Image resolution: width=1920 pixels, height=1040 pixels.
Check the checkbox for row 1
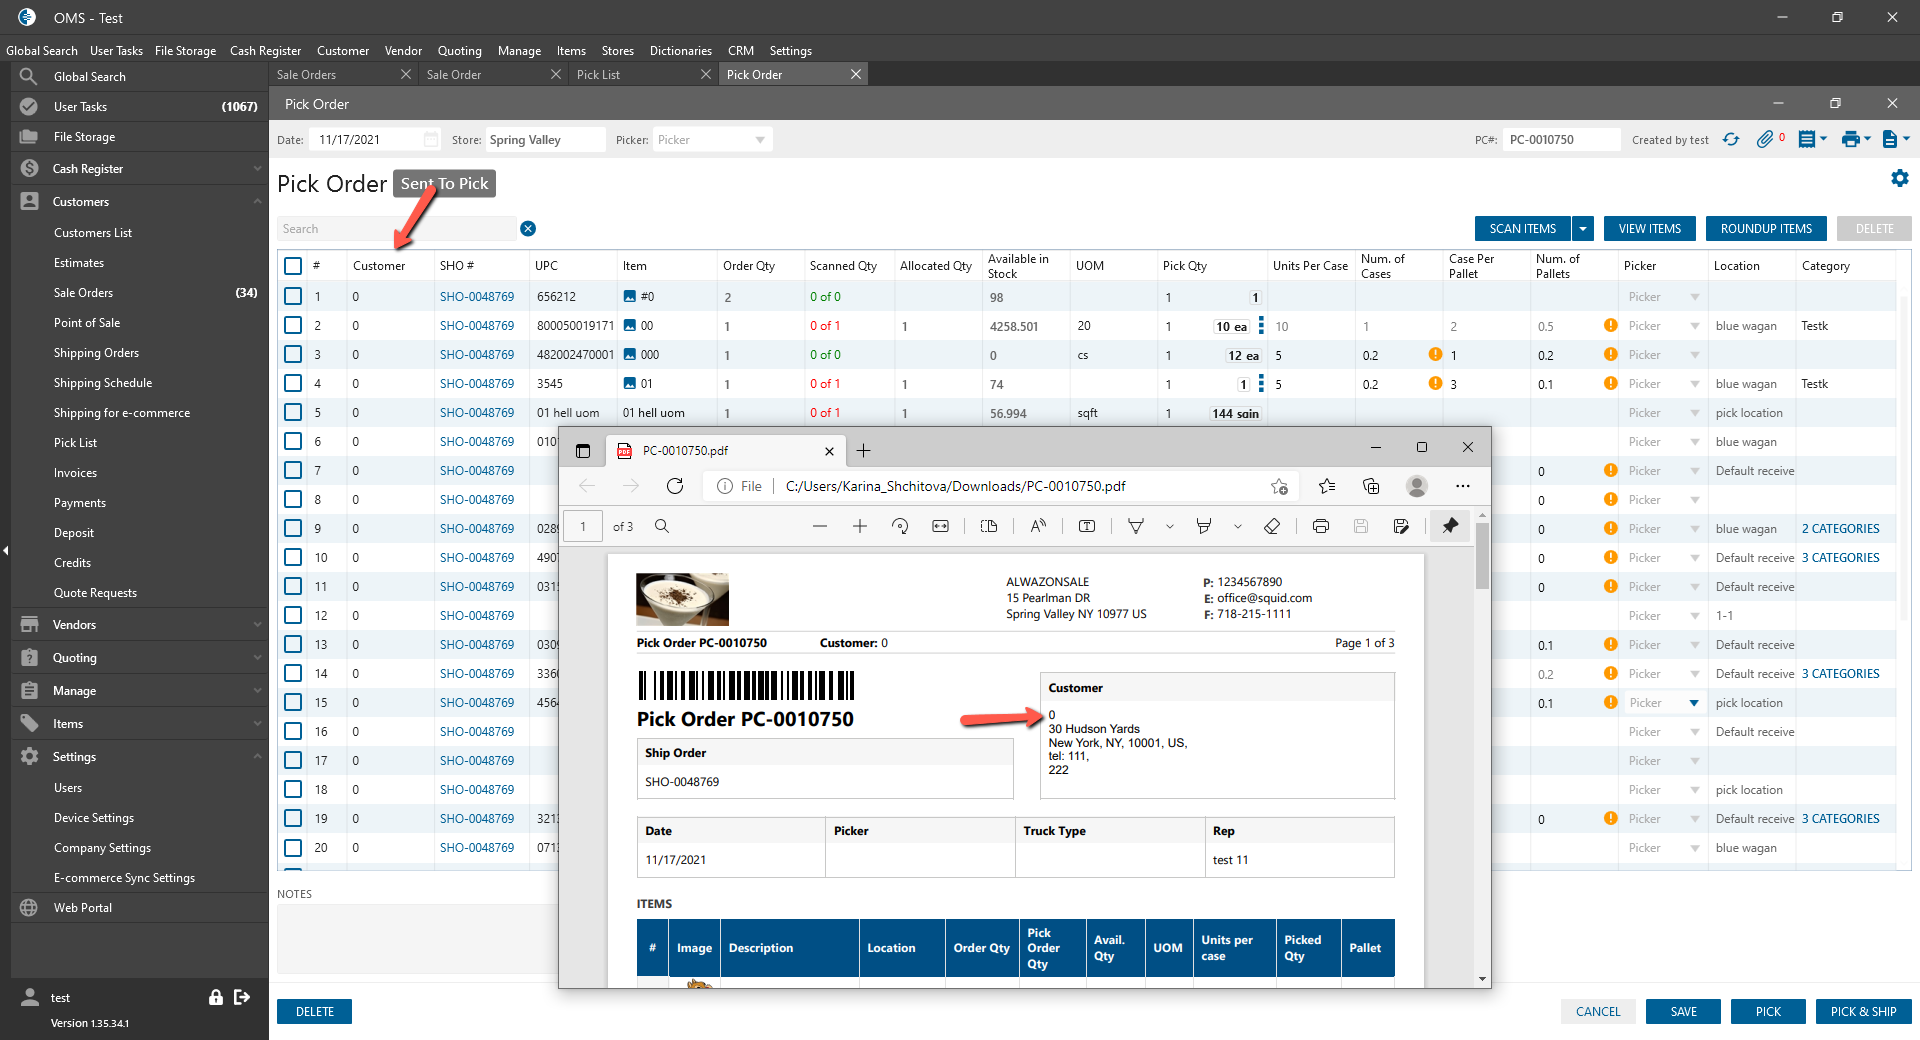point(293,297)
